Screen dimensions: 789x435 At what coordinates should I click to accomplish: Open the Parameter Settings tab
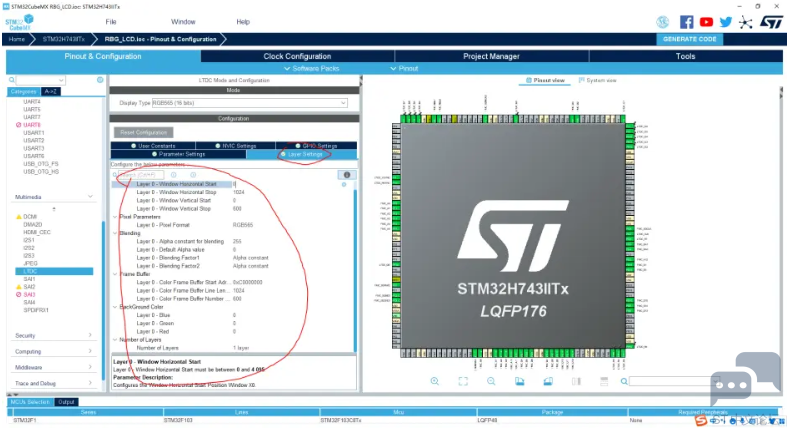coord(178,154)
